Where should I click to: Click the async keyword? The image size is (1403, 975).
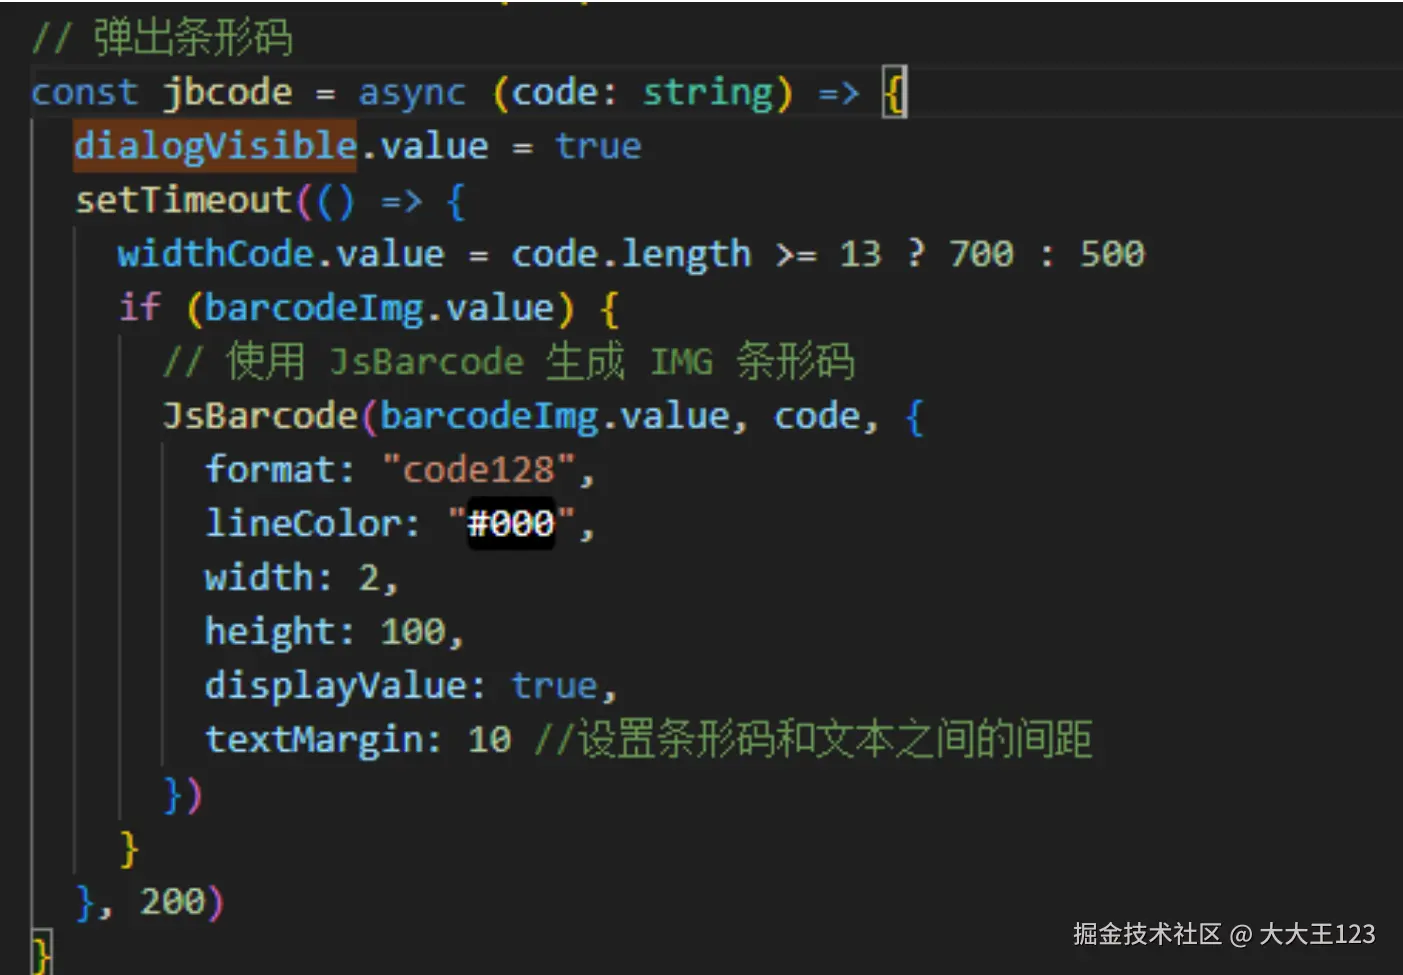pyautogui.click(x=412, y=93)
